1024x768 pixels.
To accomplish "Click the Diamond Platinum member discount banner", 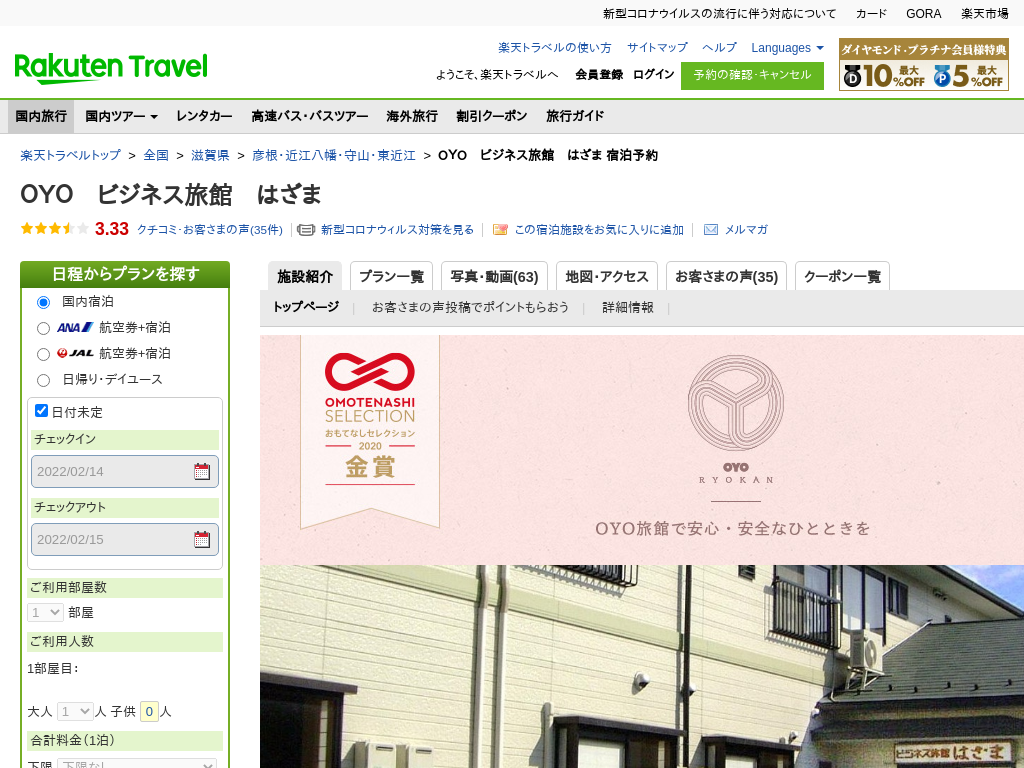I will pos(923,64).
